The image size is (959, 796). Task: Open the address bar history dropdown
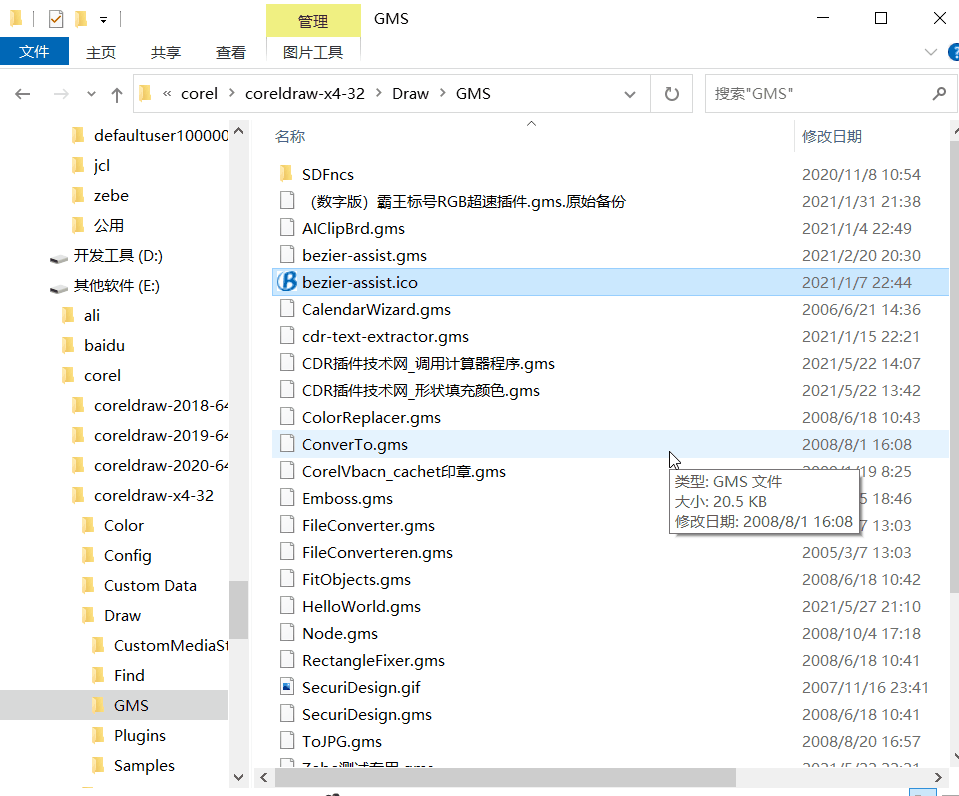pos(630,94)
